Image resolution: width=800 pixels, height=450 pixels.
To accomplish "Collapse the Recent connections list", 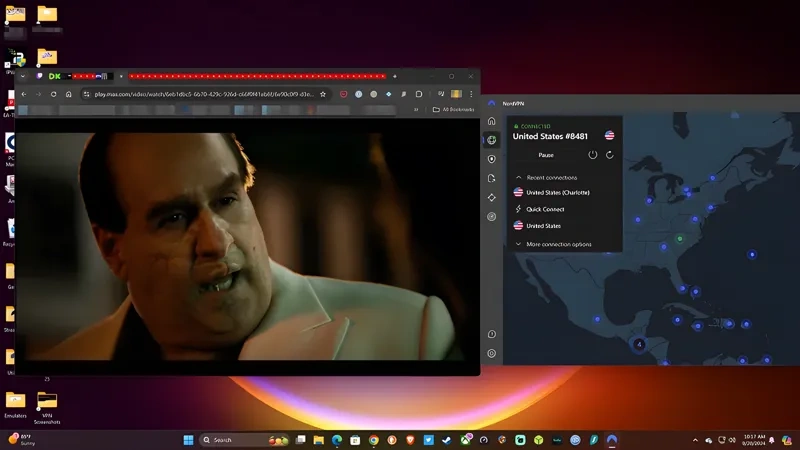I will 518,178.
